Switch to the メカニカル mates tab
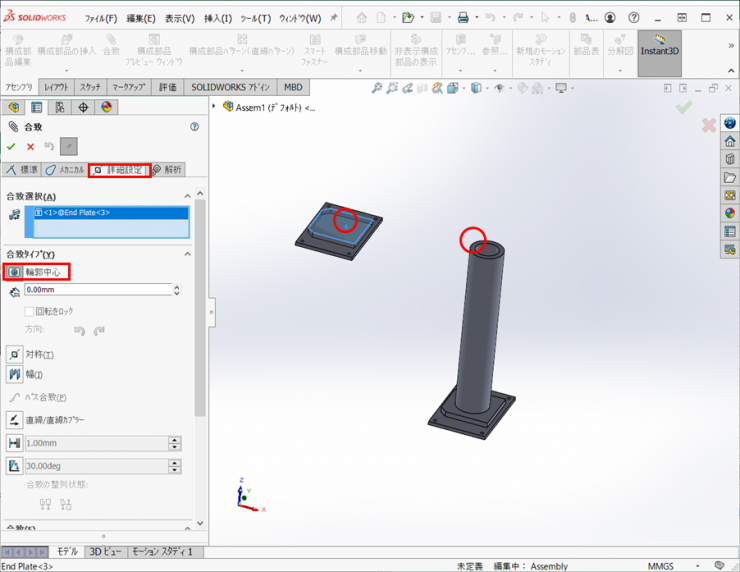Screen dimensions: 740x572 click(x=64, y=170)
